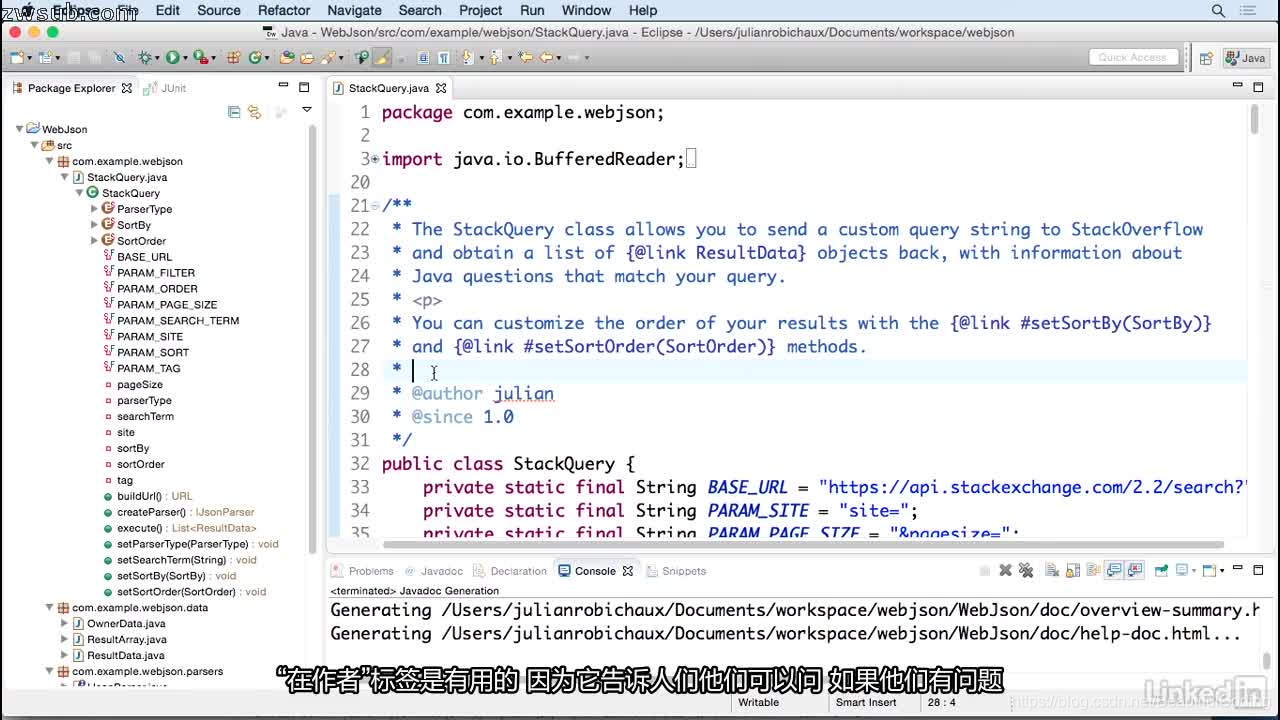Click the Previous Annotation arrow icon
This screenshot has width=1280, height=720.
coord(494,57)
